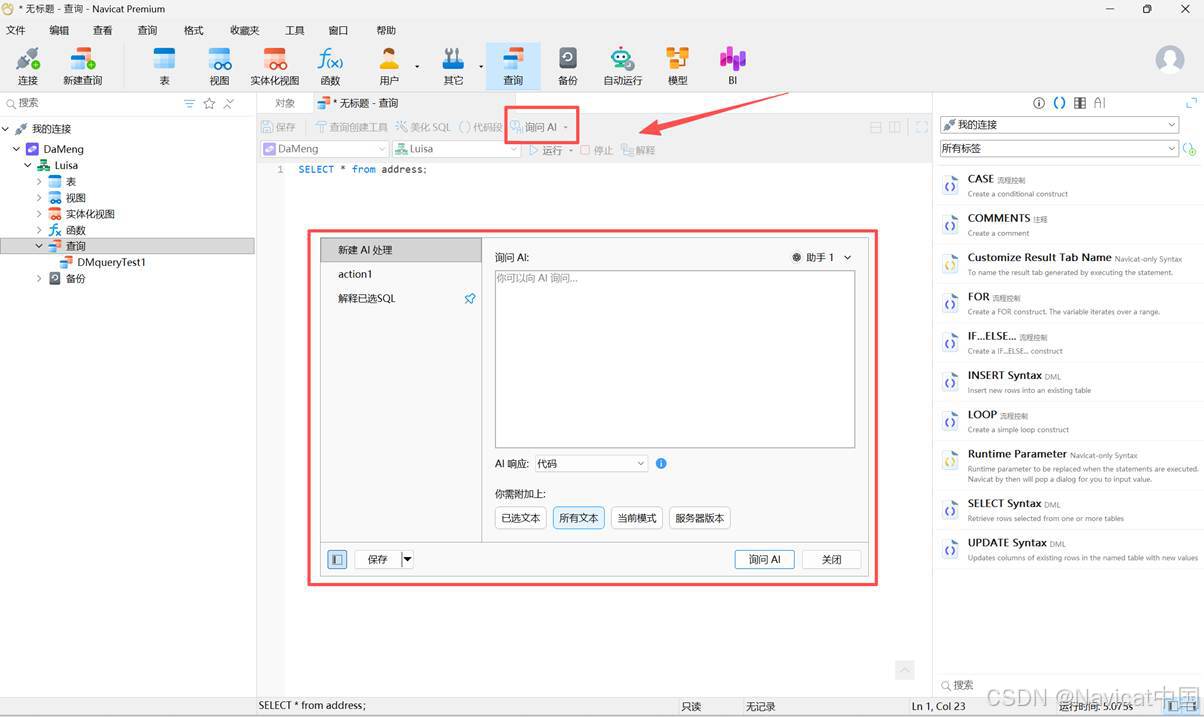Open the 我的连接 dropdown in right panel
Viewport: 1204px width, 717px height.
1060,125
